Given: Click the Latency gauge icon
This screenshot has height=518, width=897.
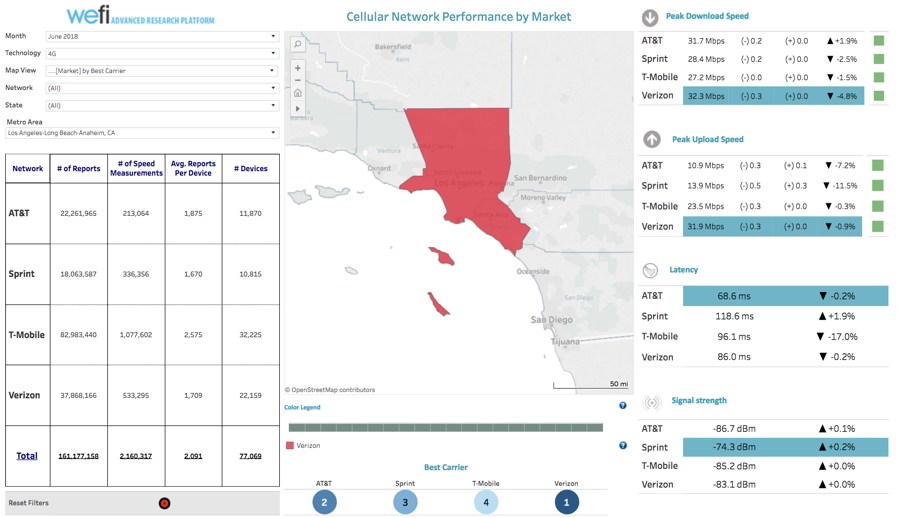Looking at the screenshot, I should (650, 270).
